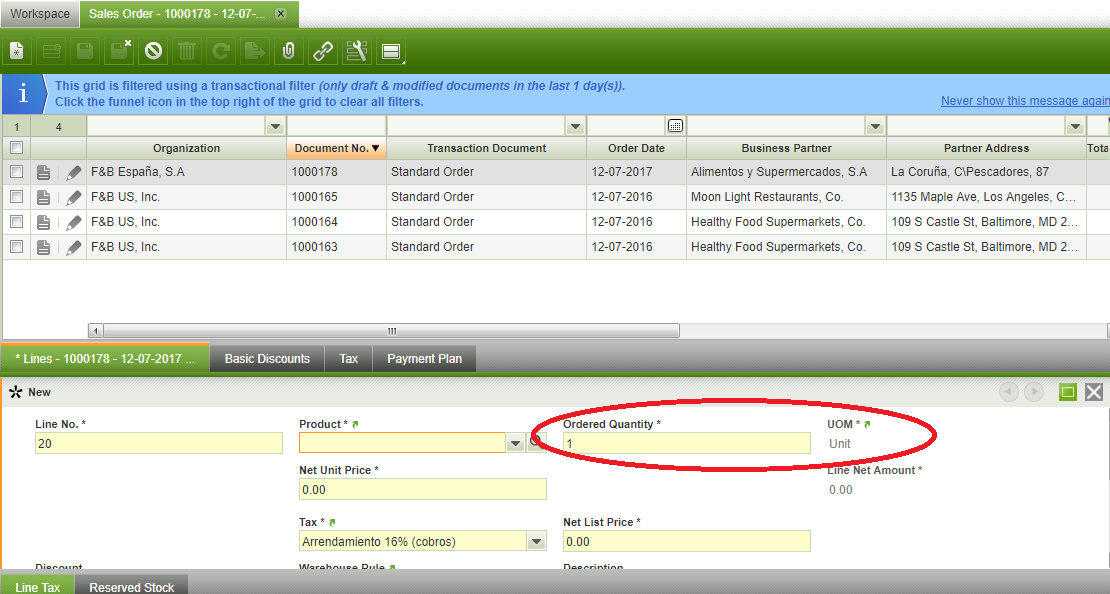Expand the Product dropdown arrow
This screenshot has height=594, width=1110.
coord(515,443)
